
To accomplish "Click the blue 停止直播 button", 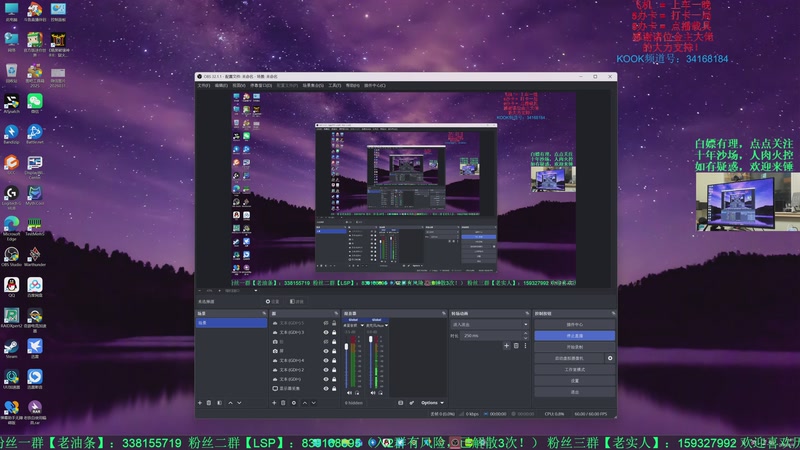I will 574,336.
